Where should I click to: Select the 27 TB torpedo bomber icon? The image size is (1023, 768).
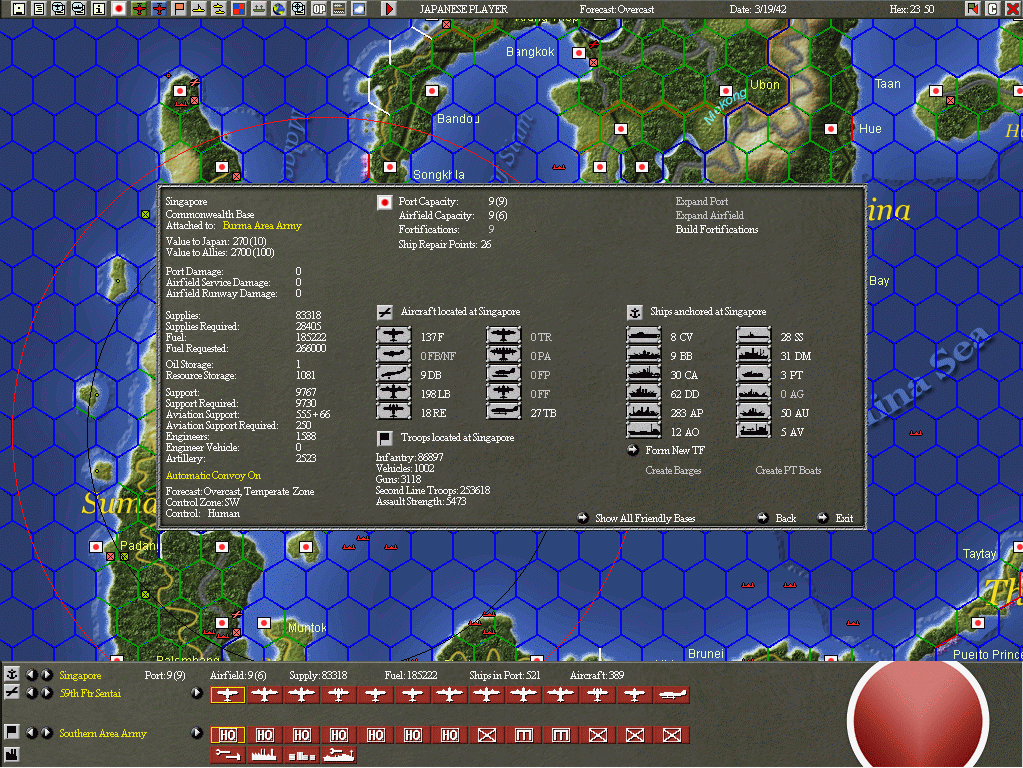pos(504,412)
